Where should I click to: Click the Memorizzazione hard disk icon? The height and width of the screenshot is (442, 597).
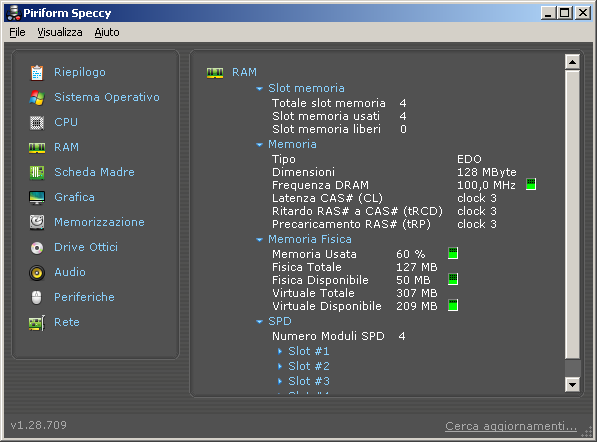coord(37,222)
